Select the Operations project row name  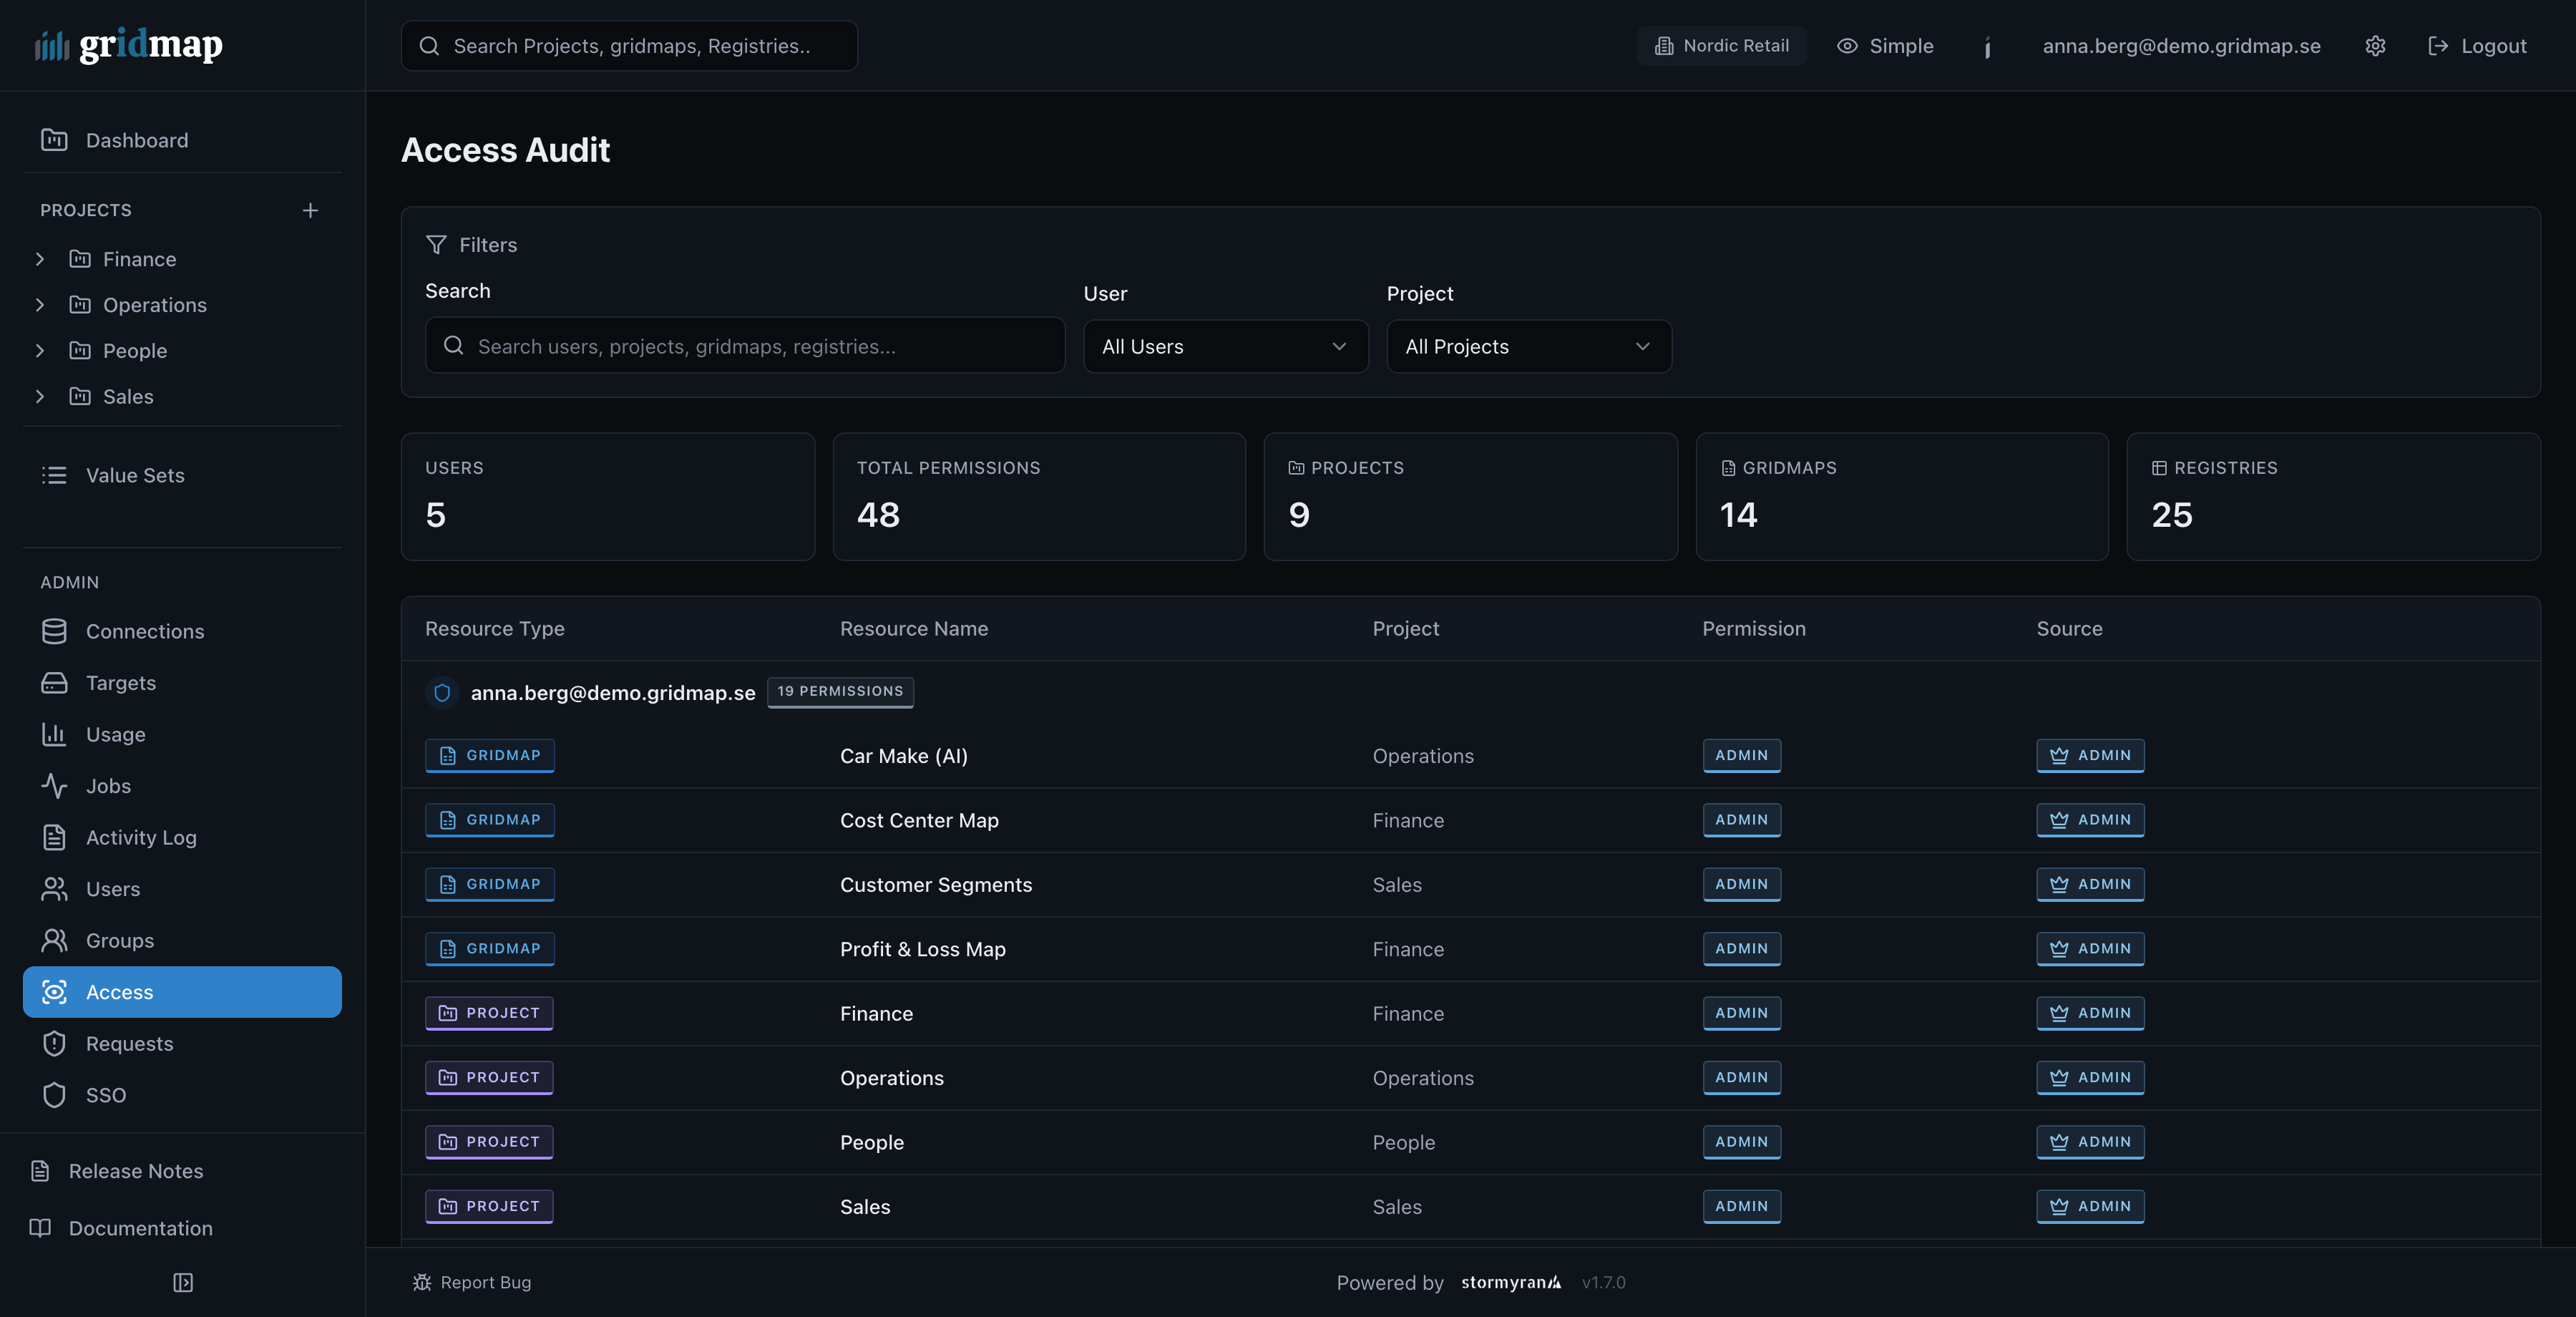point(892,1078)
